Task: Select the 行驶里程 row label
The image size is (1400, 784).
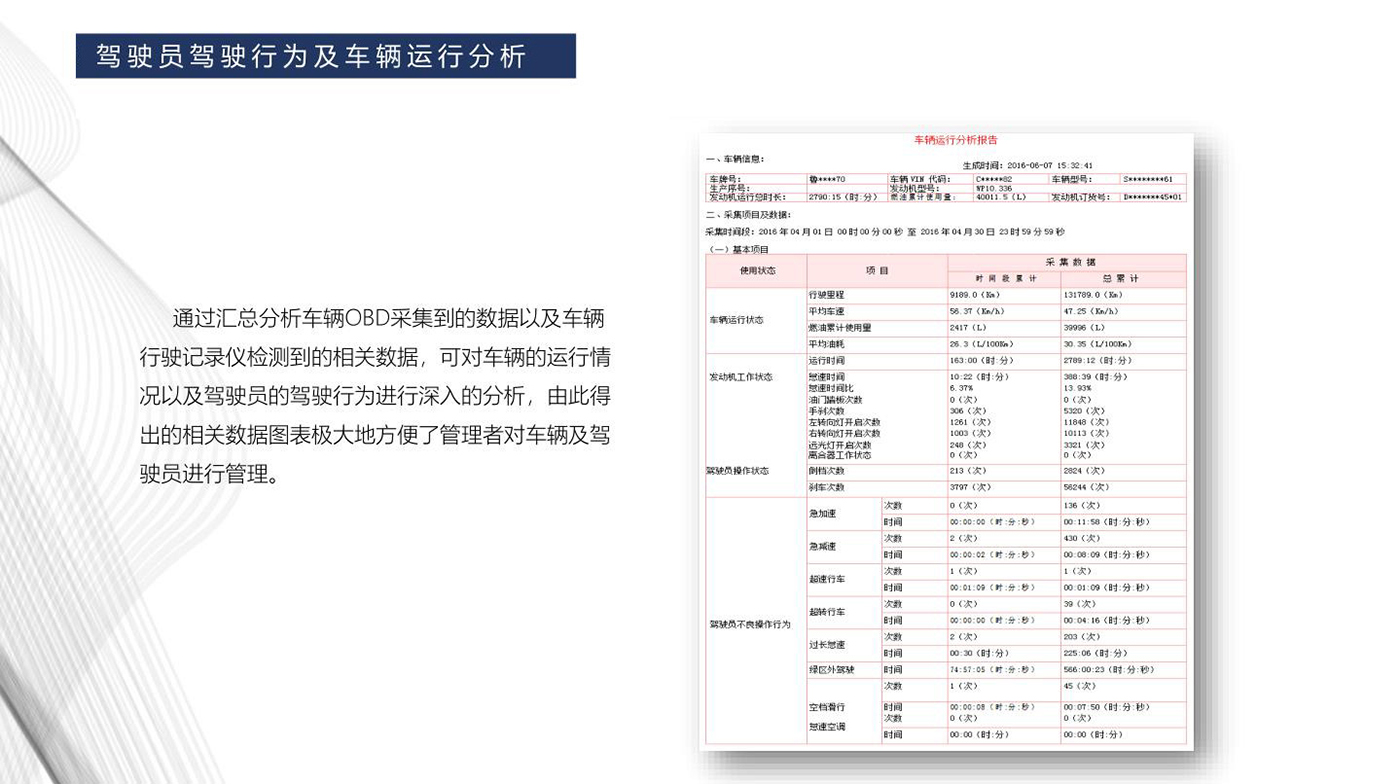Action: (x=827, y=295)
